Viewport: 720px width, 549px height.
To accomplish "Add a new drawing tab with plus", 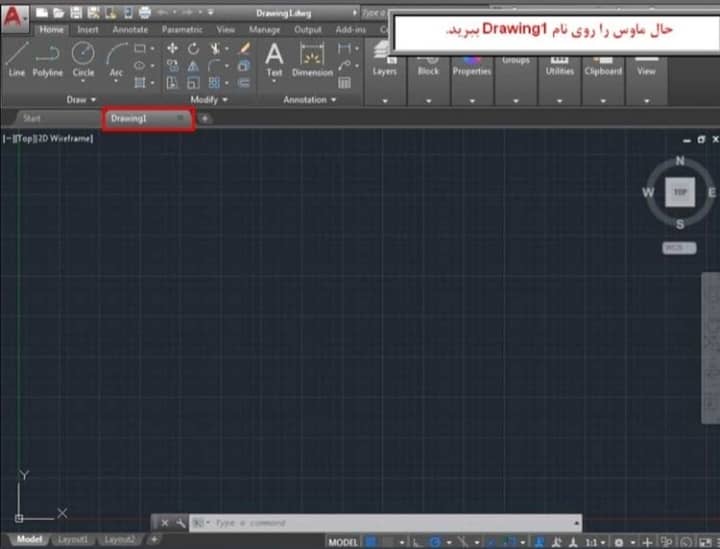I will pos(205,118).
